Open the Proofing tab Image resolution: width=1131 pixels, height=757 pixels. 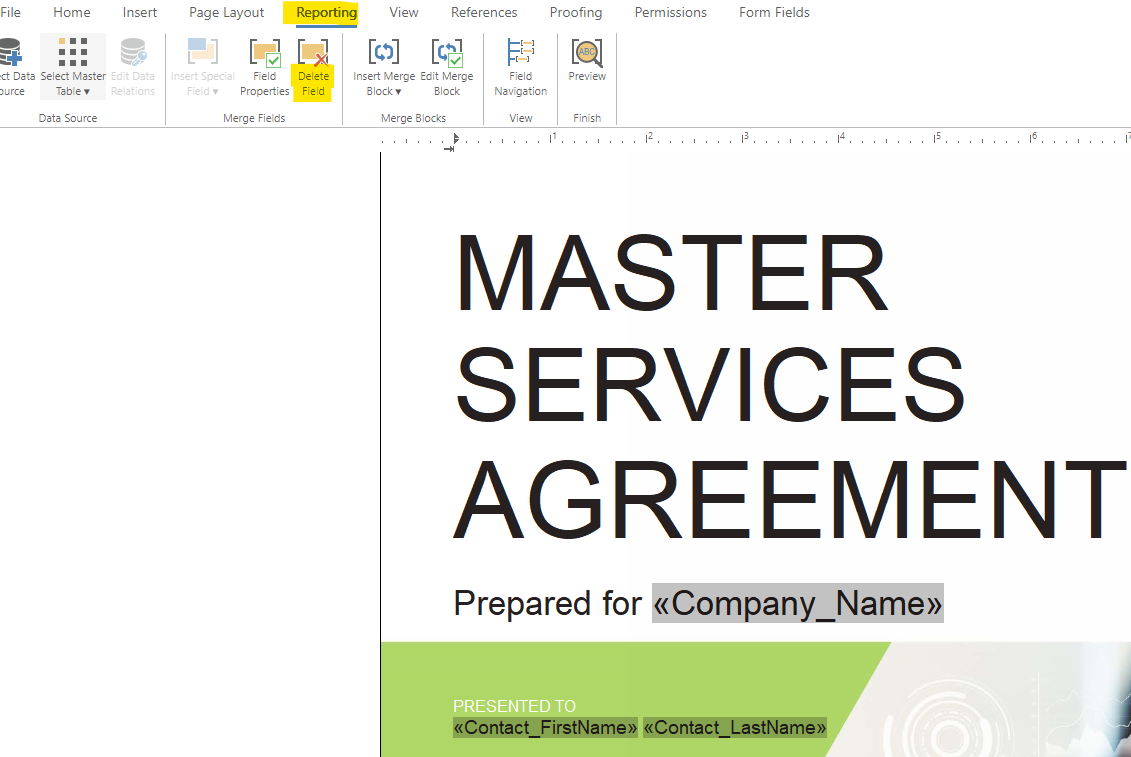click(x=576, y=12)
